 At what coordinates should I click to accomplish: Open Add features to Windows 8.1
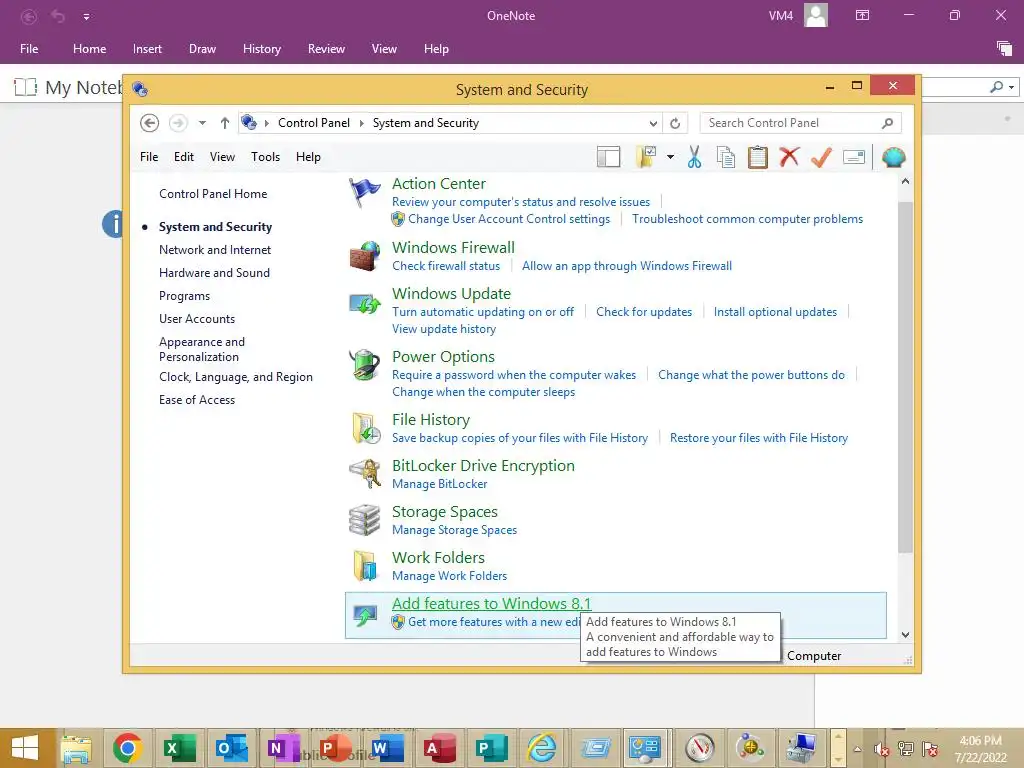point(492,603)
